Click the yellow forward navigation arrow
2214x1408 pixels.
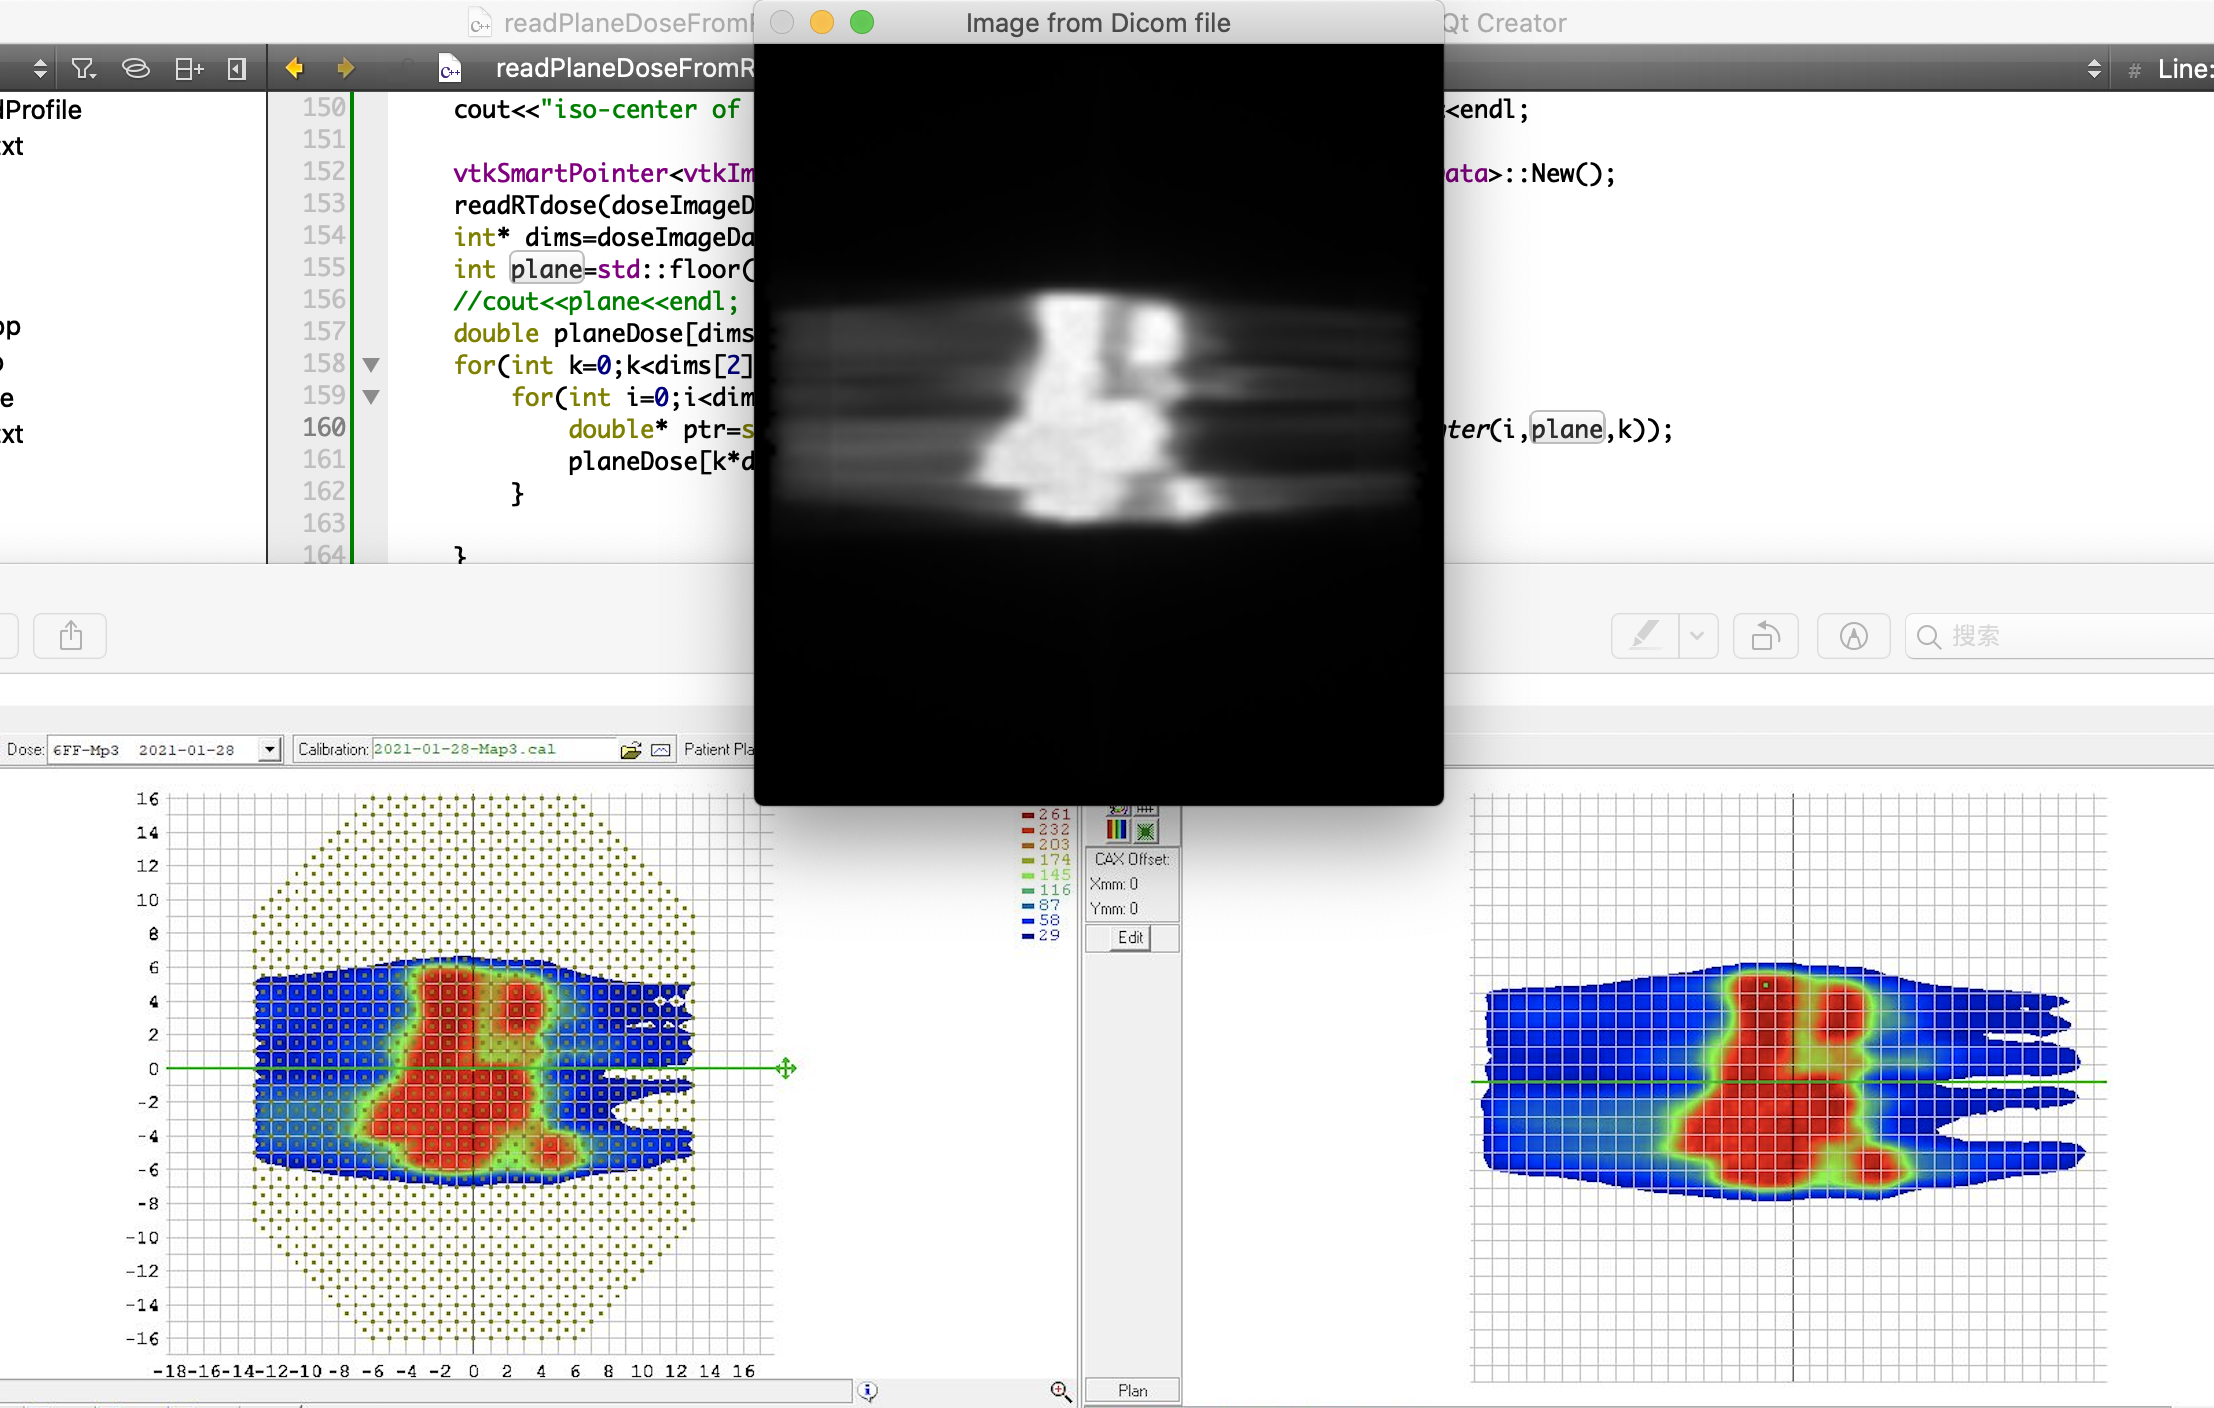(345, 68)
